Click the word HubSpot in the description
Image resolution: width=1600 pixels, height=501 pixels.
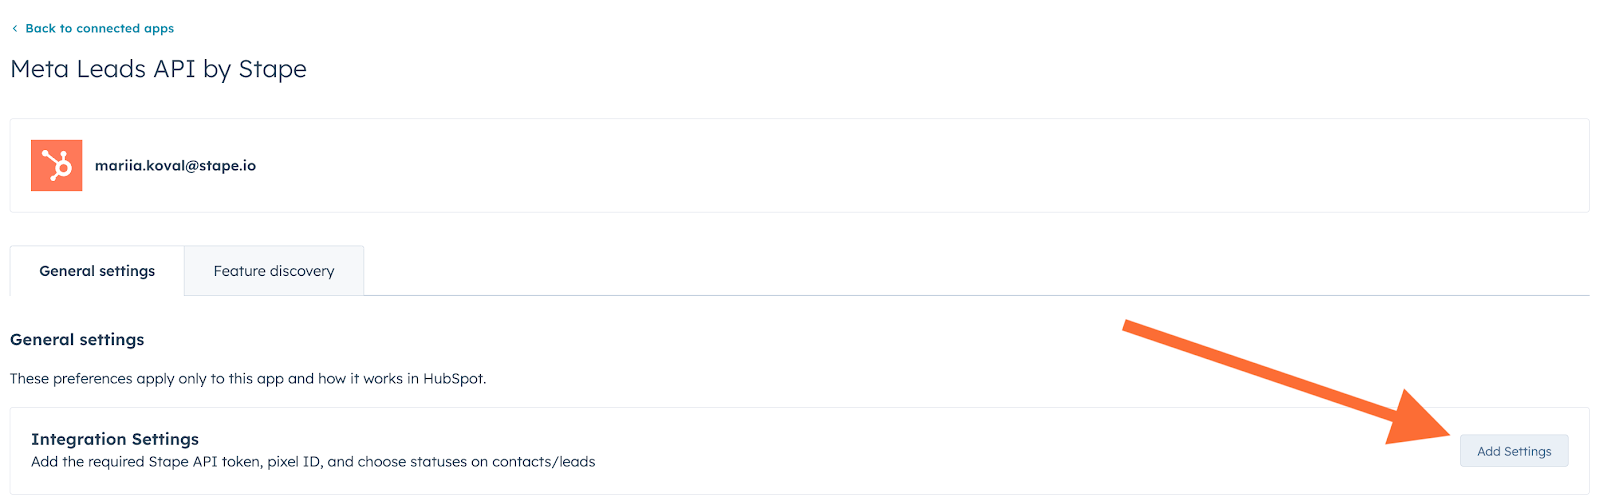(453, 379)
